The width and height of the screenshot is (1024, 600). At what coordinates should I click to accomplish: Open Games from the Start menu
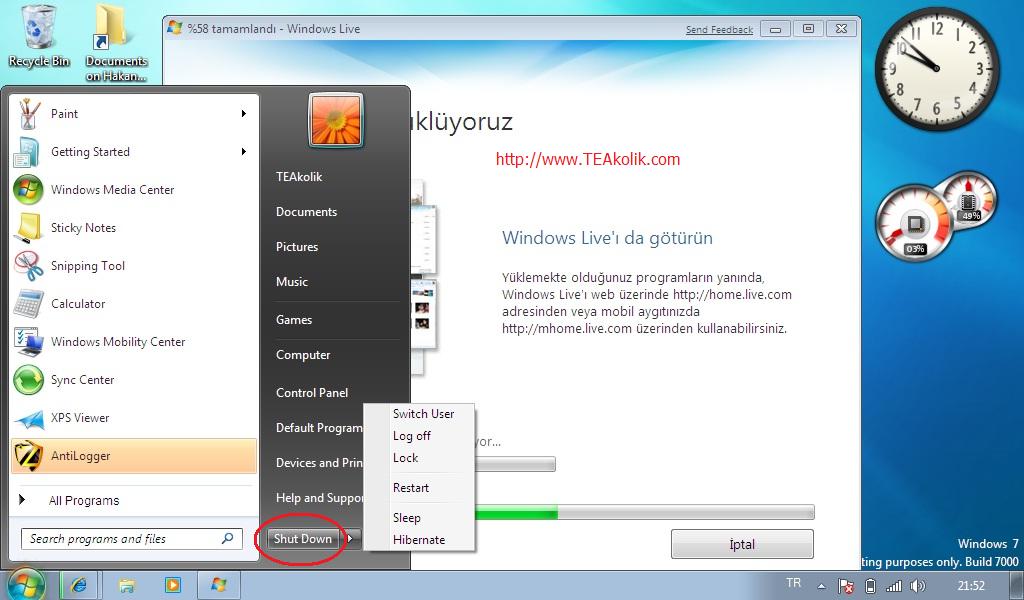[x=294, y=320]
